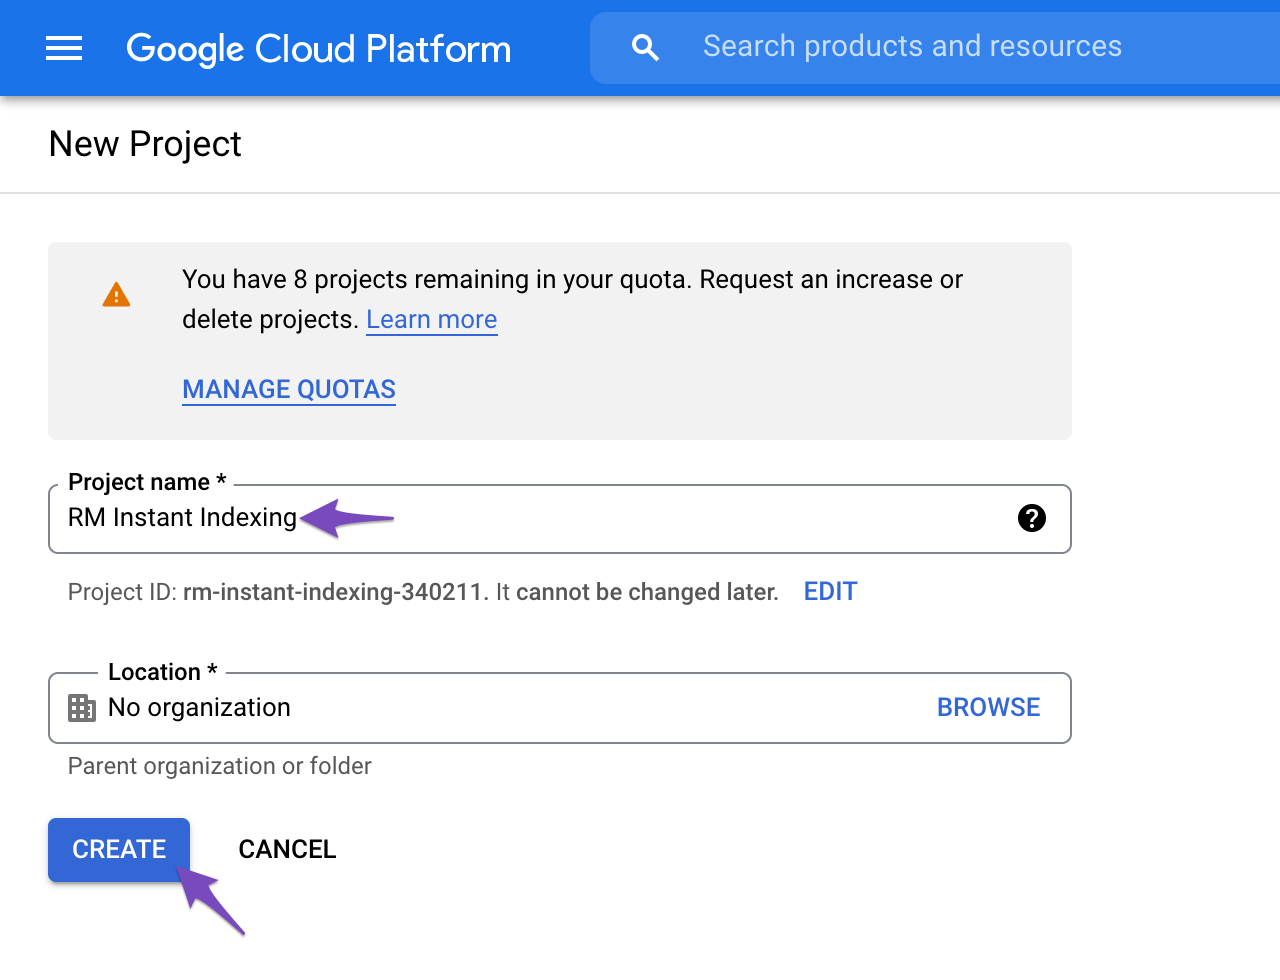Open the Learn more link about quotas
1280x980 pixels.
click(x=431, y=319)
